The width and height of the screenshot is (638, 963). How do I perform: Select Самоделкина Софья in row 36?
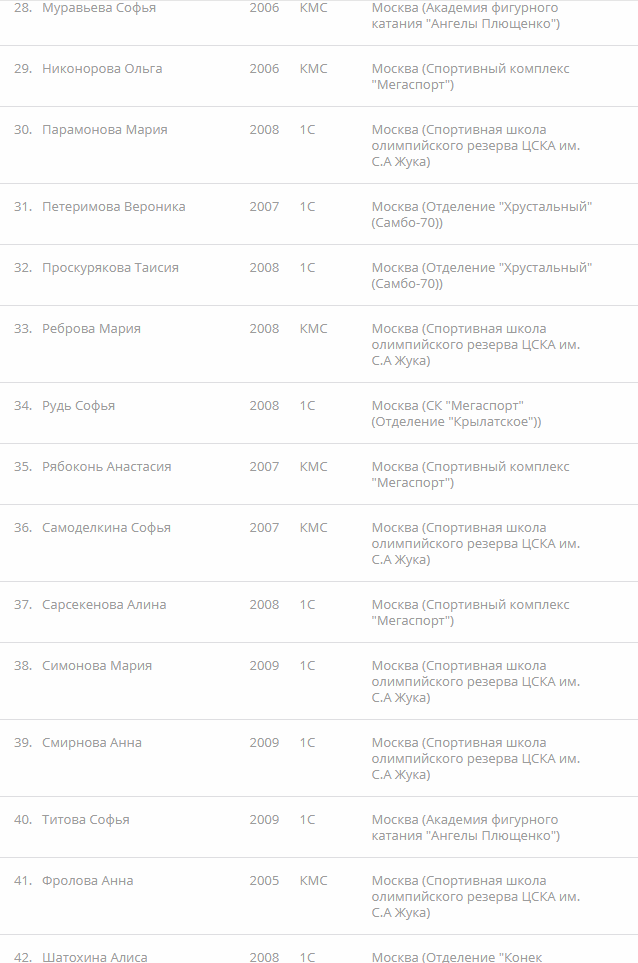[x=106, y=528]
